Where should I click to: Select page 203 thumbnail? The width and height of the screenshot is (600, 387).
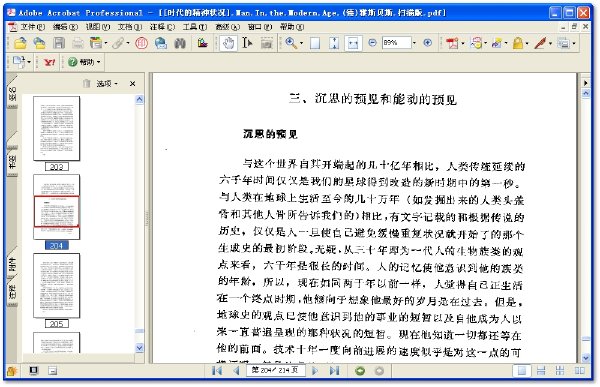tap(57, 128)
